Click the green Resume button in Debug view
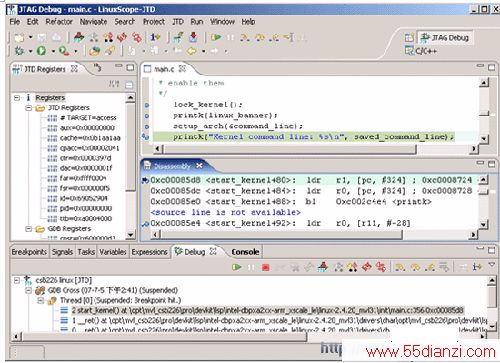 click(x=237, y=267)
